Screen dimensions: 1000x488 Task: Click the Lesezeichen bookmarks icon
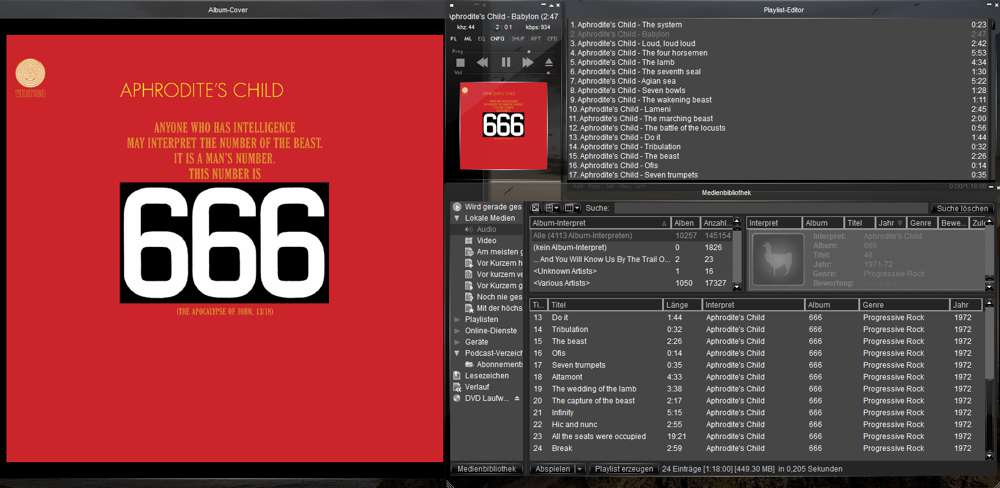coord(457,376)
